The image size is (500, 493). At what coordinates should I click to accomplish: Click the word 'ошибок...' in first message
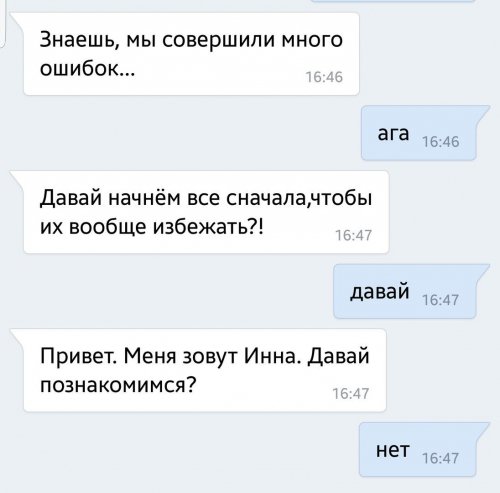[x=87, y=69]
